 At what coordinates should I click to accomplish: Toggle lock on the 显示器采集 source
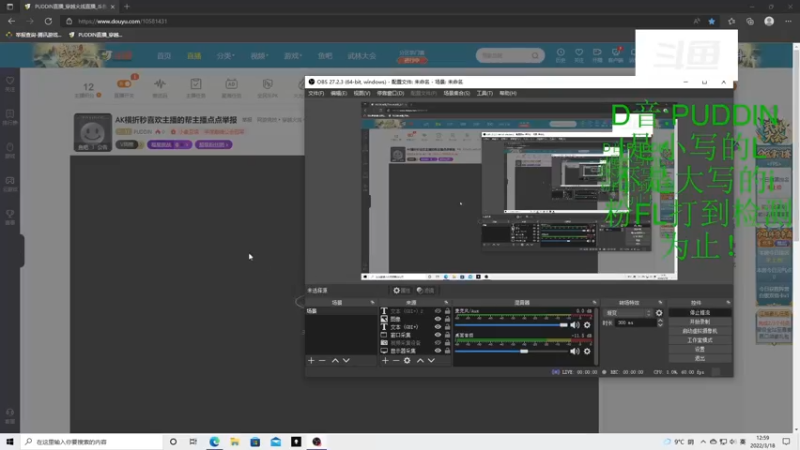447,351
